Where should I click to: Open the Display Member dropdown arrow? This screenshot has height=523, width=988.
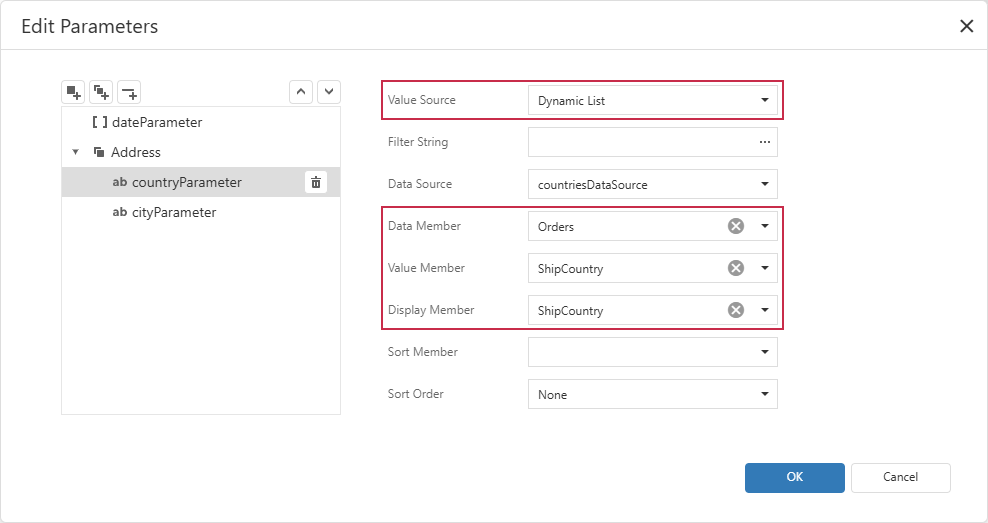pos(765,310)
